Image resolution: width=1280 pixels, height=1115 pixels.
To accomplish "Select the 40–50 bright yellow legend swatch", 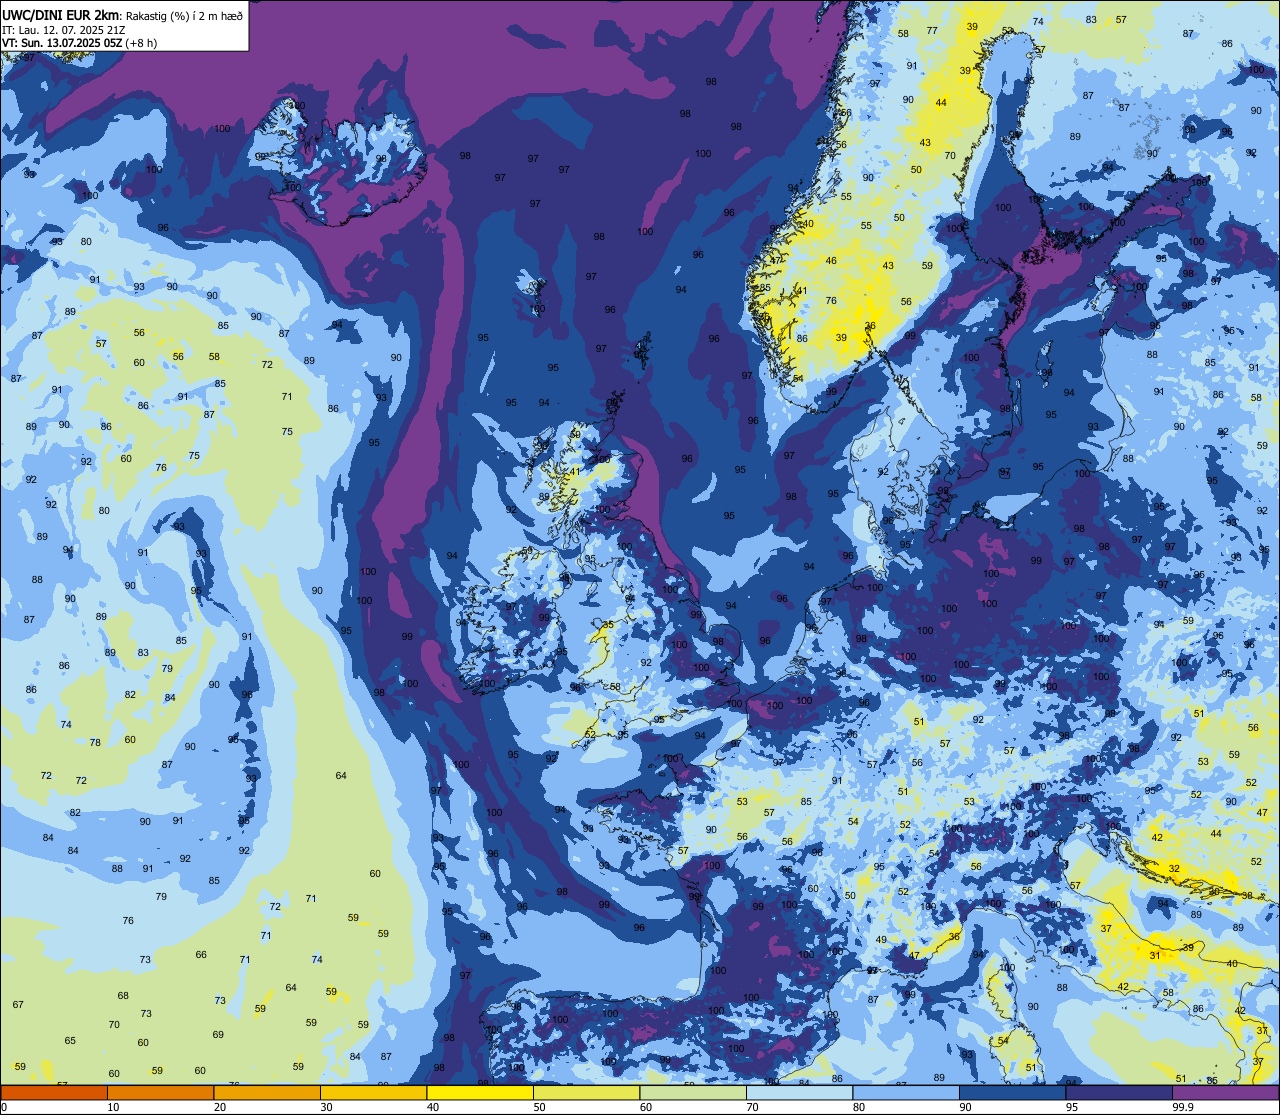I will tap(480, 1092).
